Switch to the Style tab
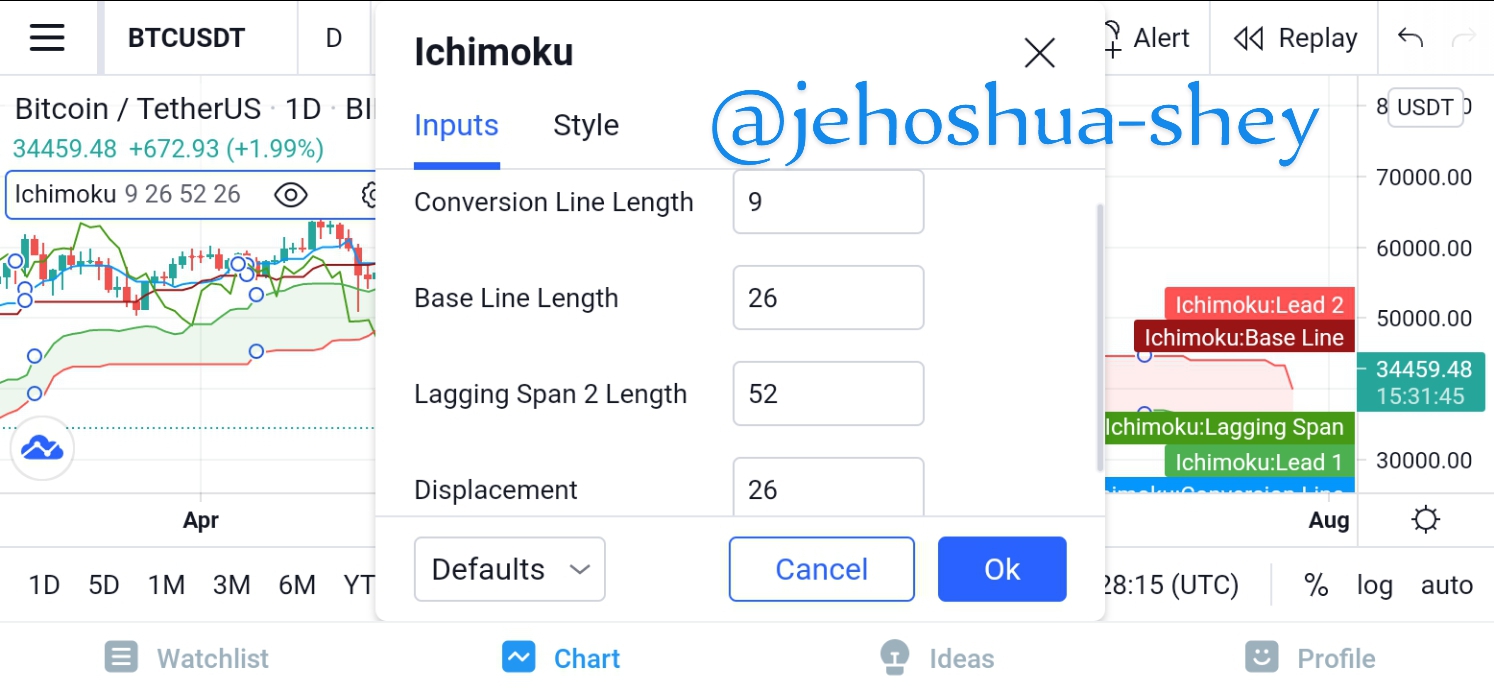Image resolution: width=1494 pixels, height=691 pixels. [x=586, y=125]
